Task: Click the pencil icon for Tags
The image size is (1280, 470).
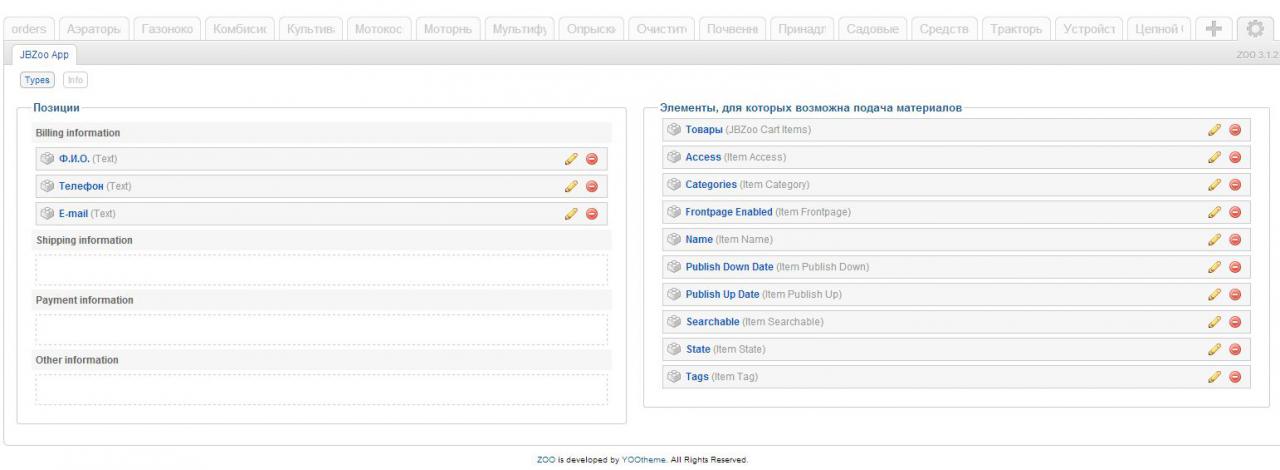Action: 1214,377
